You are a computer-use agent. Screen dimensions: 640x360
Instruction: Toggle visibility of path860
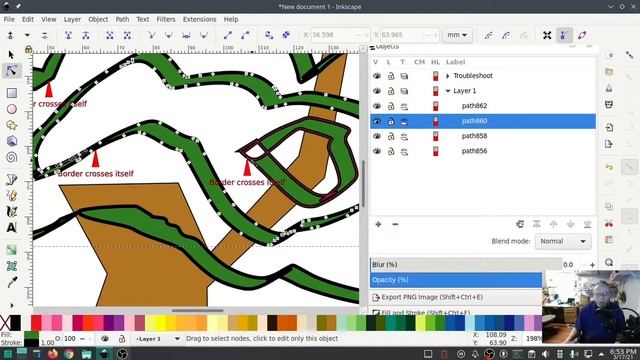click(376, 121)
